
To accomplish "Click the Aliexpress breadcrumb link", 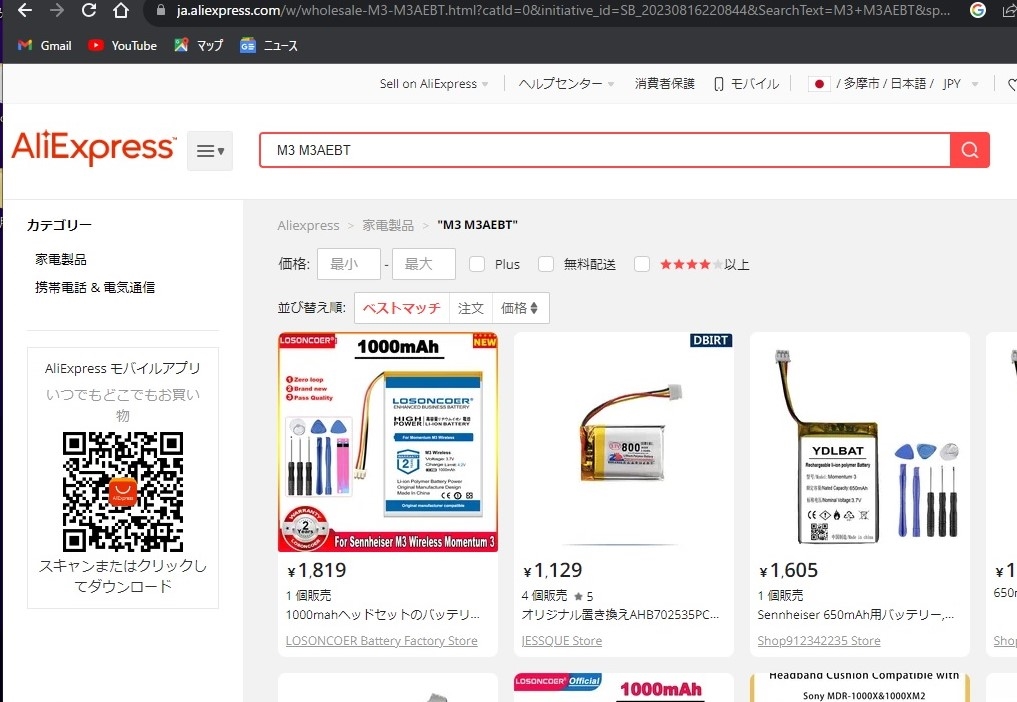I will [308, 225].
